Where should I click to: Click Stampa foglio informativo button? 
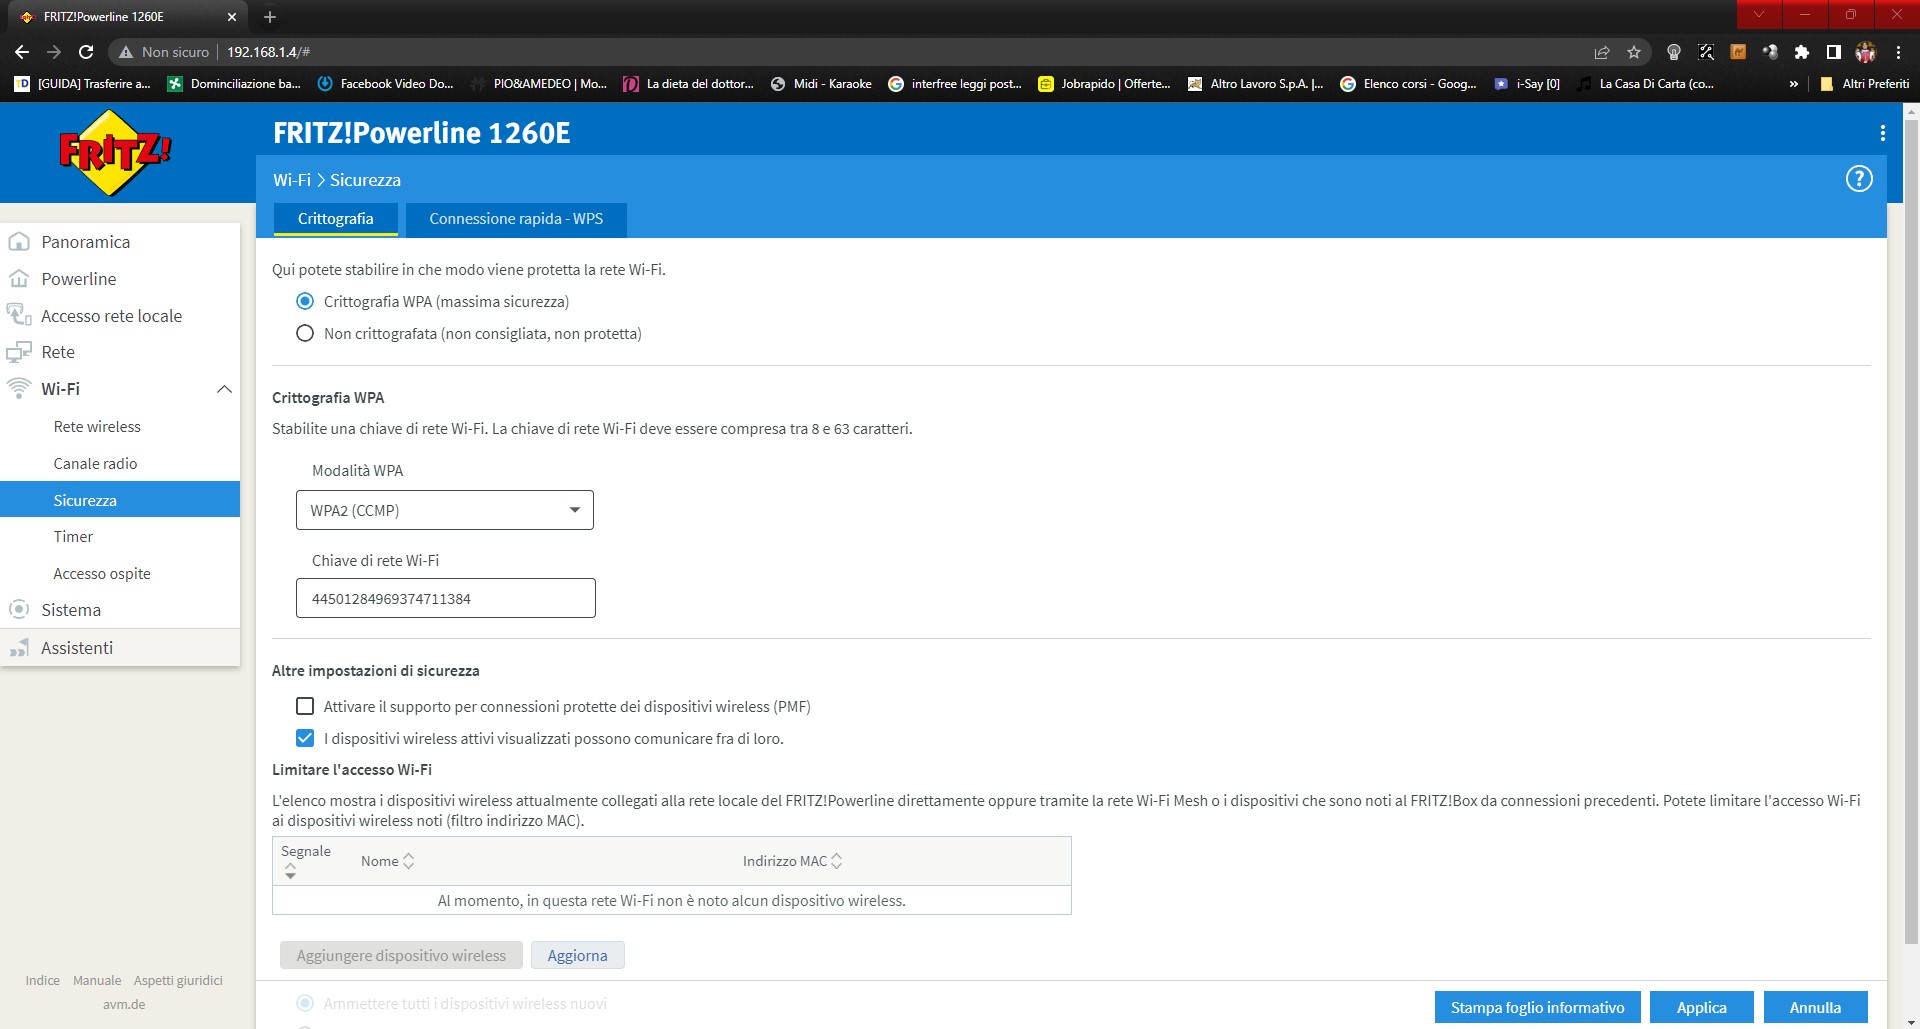coord(1537,1007)
